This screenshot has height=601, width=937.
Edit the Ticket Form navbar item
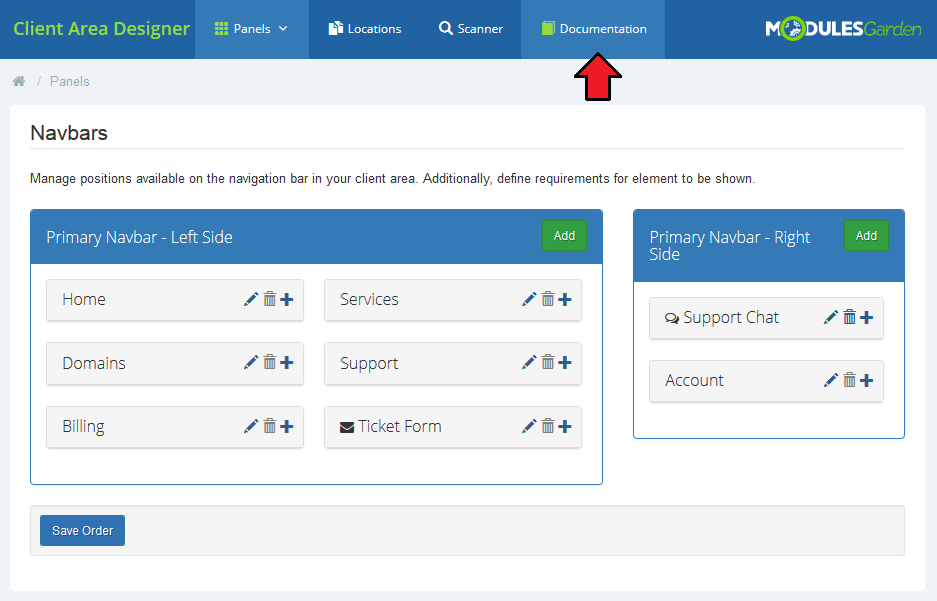[529, 426]
